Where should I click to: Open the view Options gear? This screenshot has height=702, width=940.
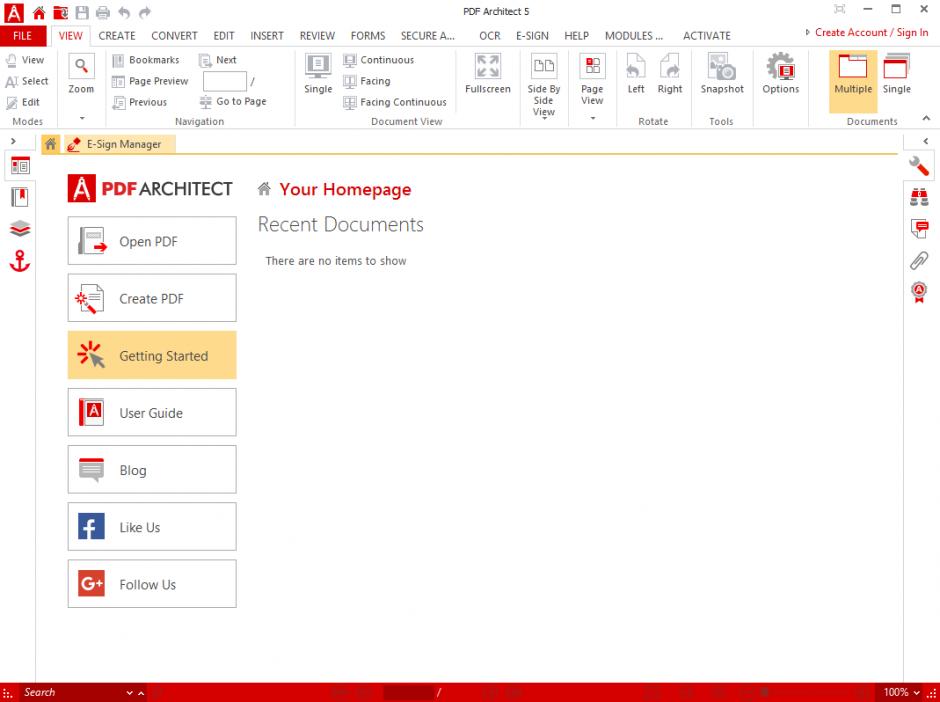(x=780, y=75)
